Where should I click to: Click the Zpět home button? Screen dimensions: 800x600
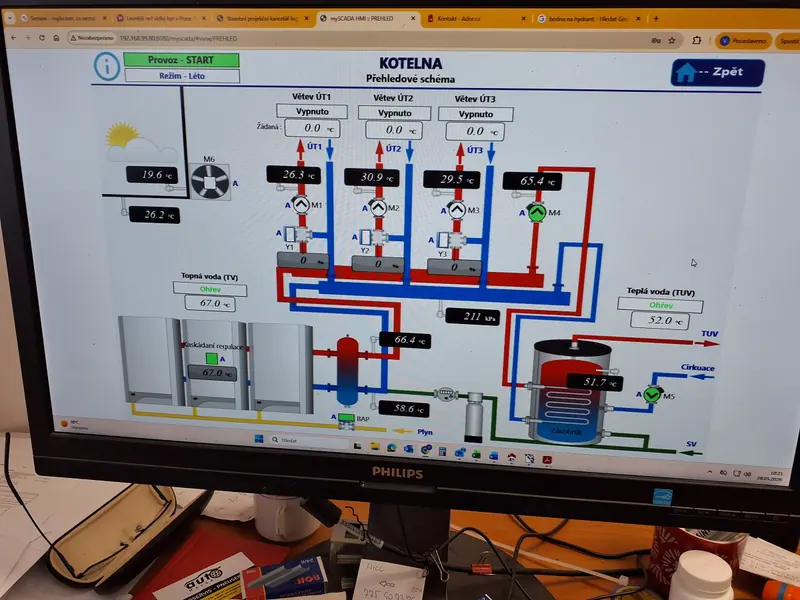pyautogui.click(x=717, y=72)
